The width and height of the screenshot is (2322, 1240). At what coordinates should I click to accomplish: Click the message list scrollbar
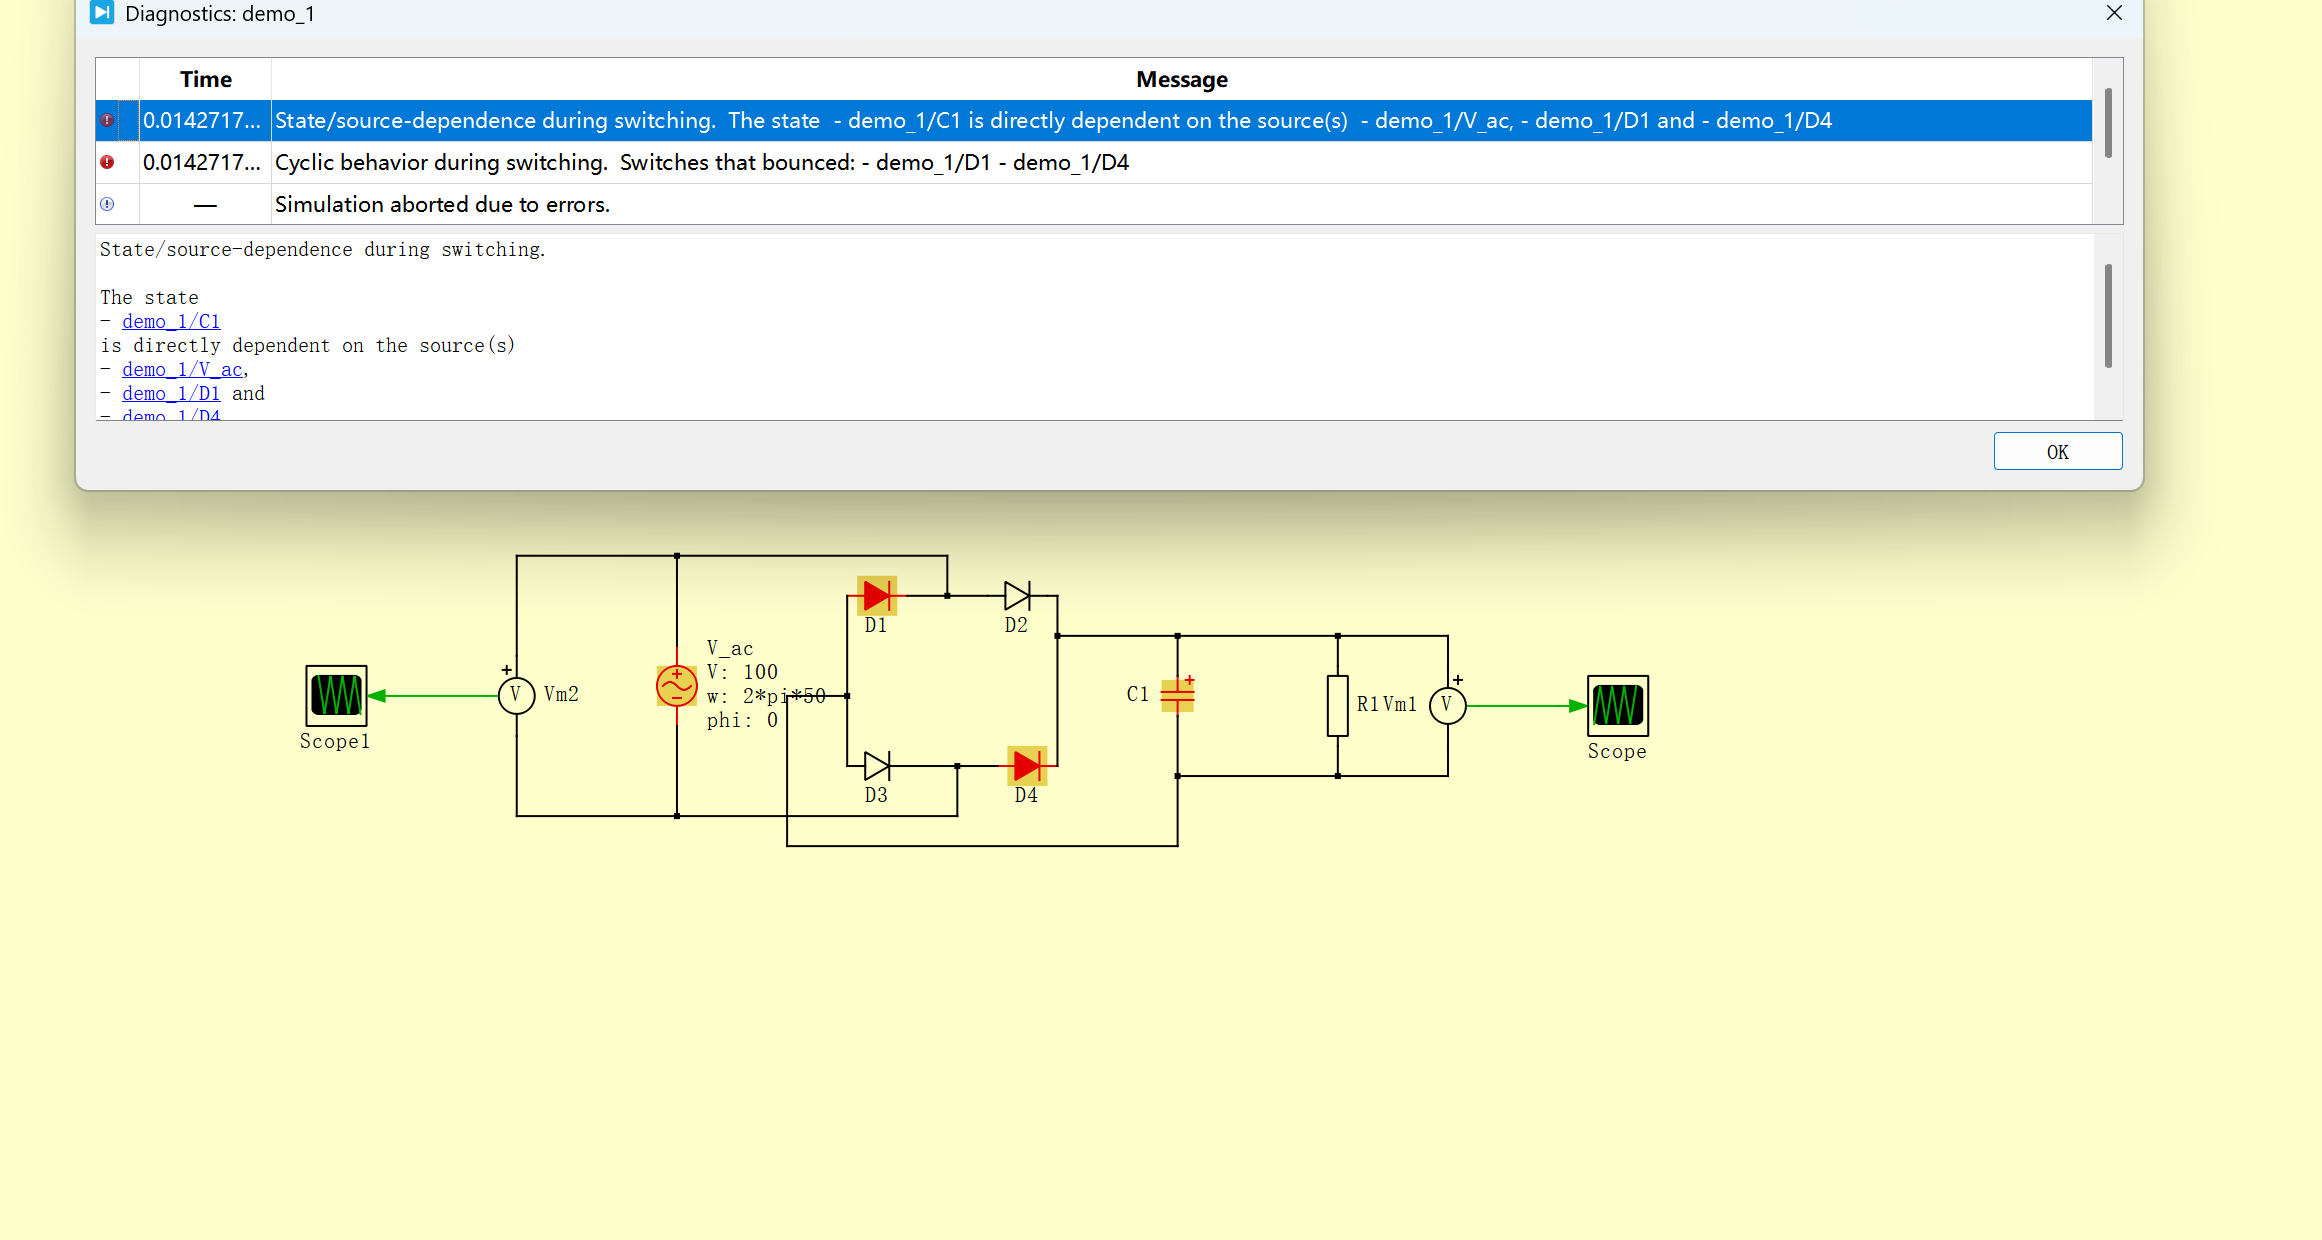[2107, 123]
